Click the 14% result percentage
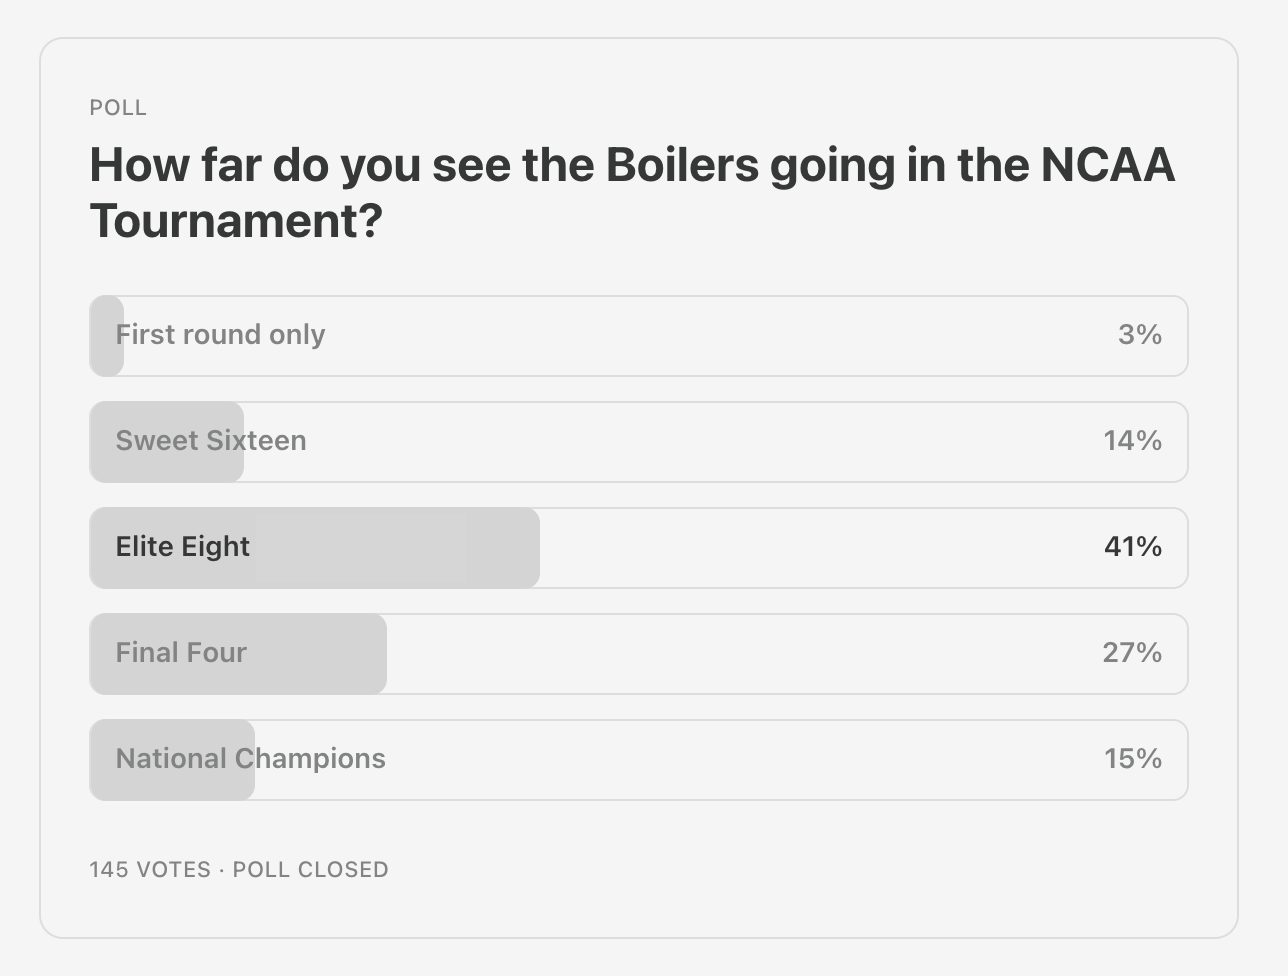The width and height of the screenshot is (1288, 976). (1132, 441)
